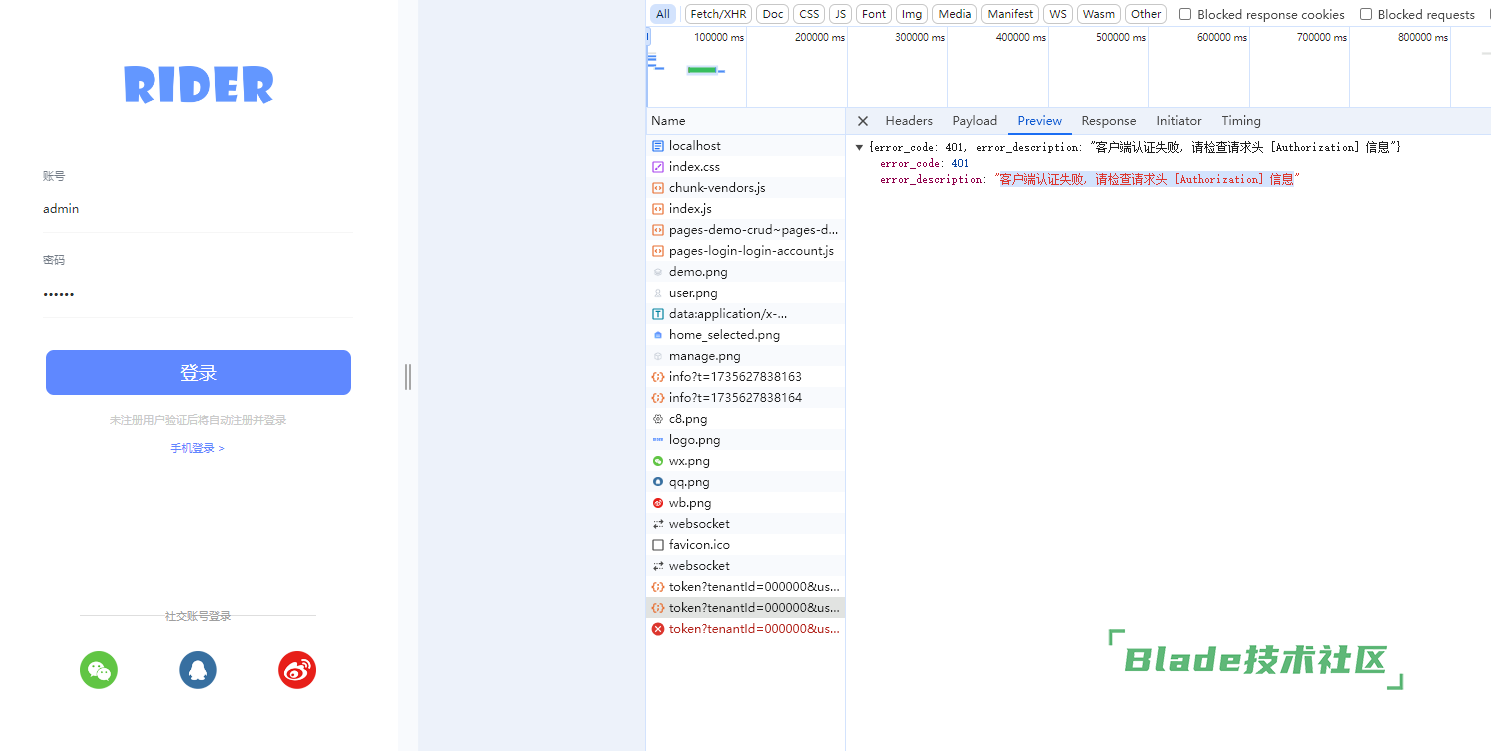Filter requests by Font
Image resolution: width=1491 pixels, height=751 pixels.
tap(874, 14)
